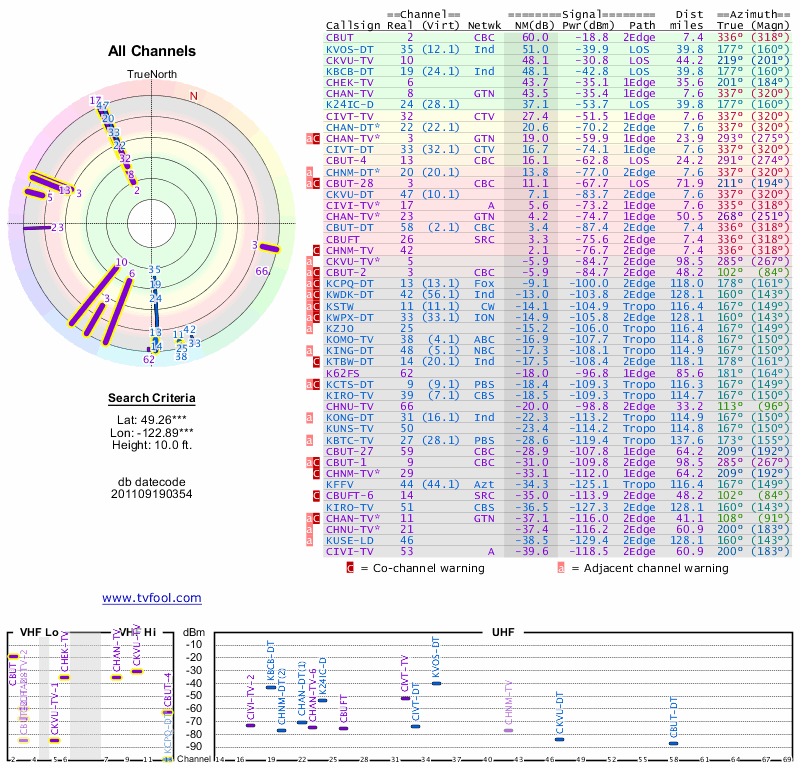
Task: Select the K62FS callsign in the table
Action: coord(343,374)
